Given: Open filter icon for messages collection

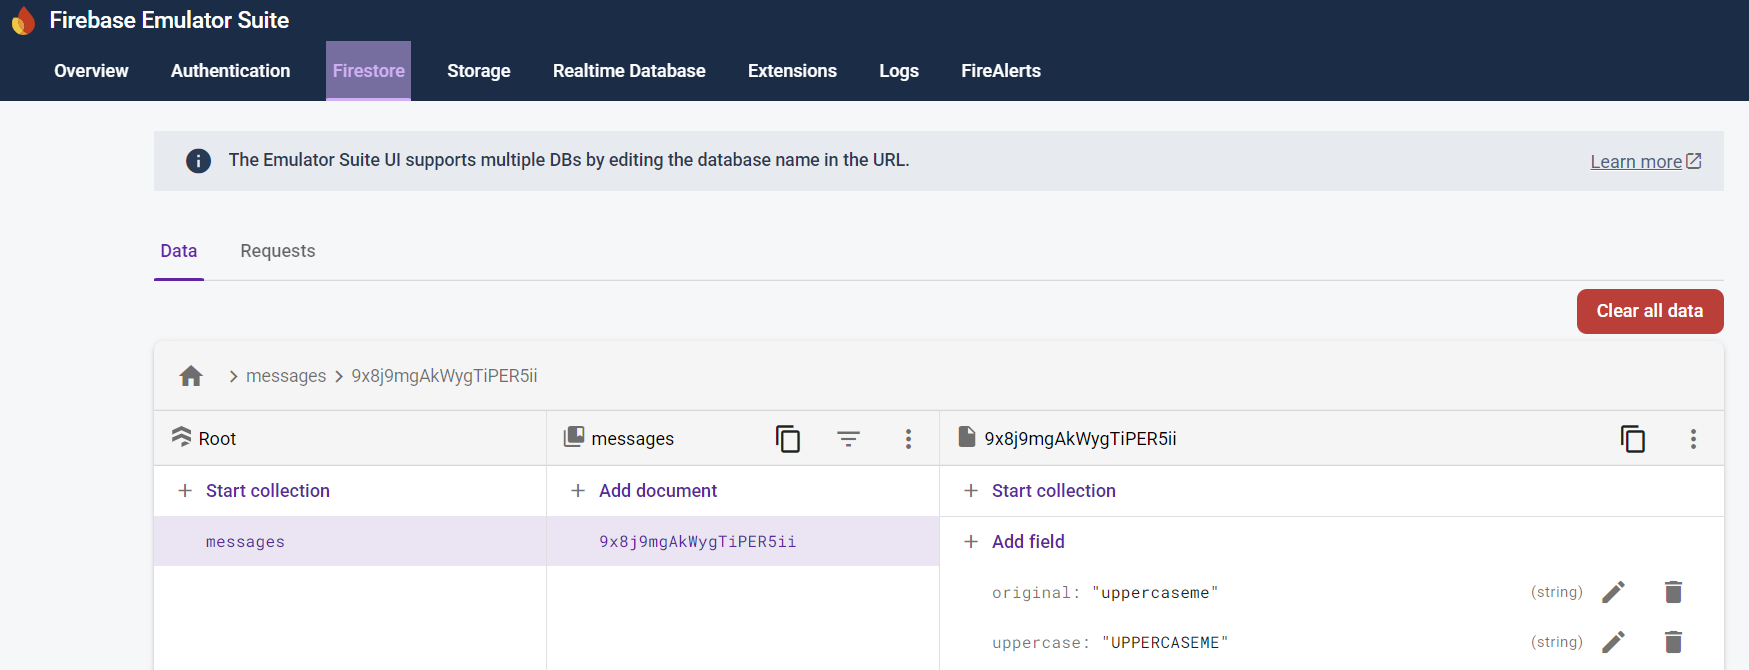Looking at the screenshot, I should 848,439.
